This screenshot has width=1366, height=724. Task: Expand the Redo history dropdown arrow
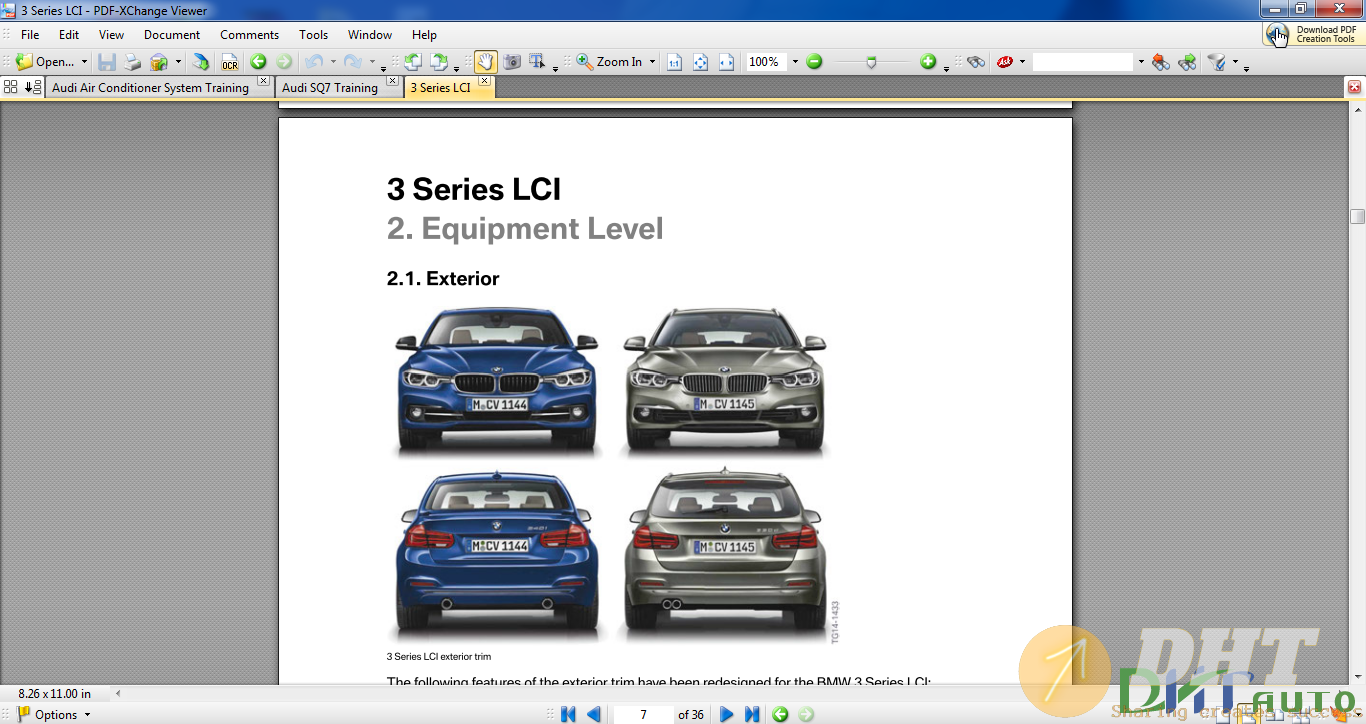pyautogui.click(x=371, y=62)
